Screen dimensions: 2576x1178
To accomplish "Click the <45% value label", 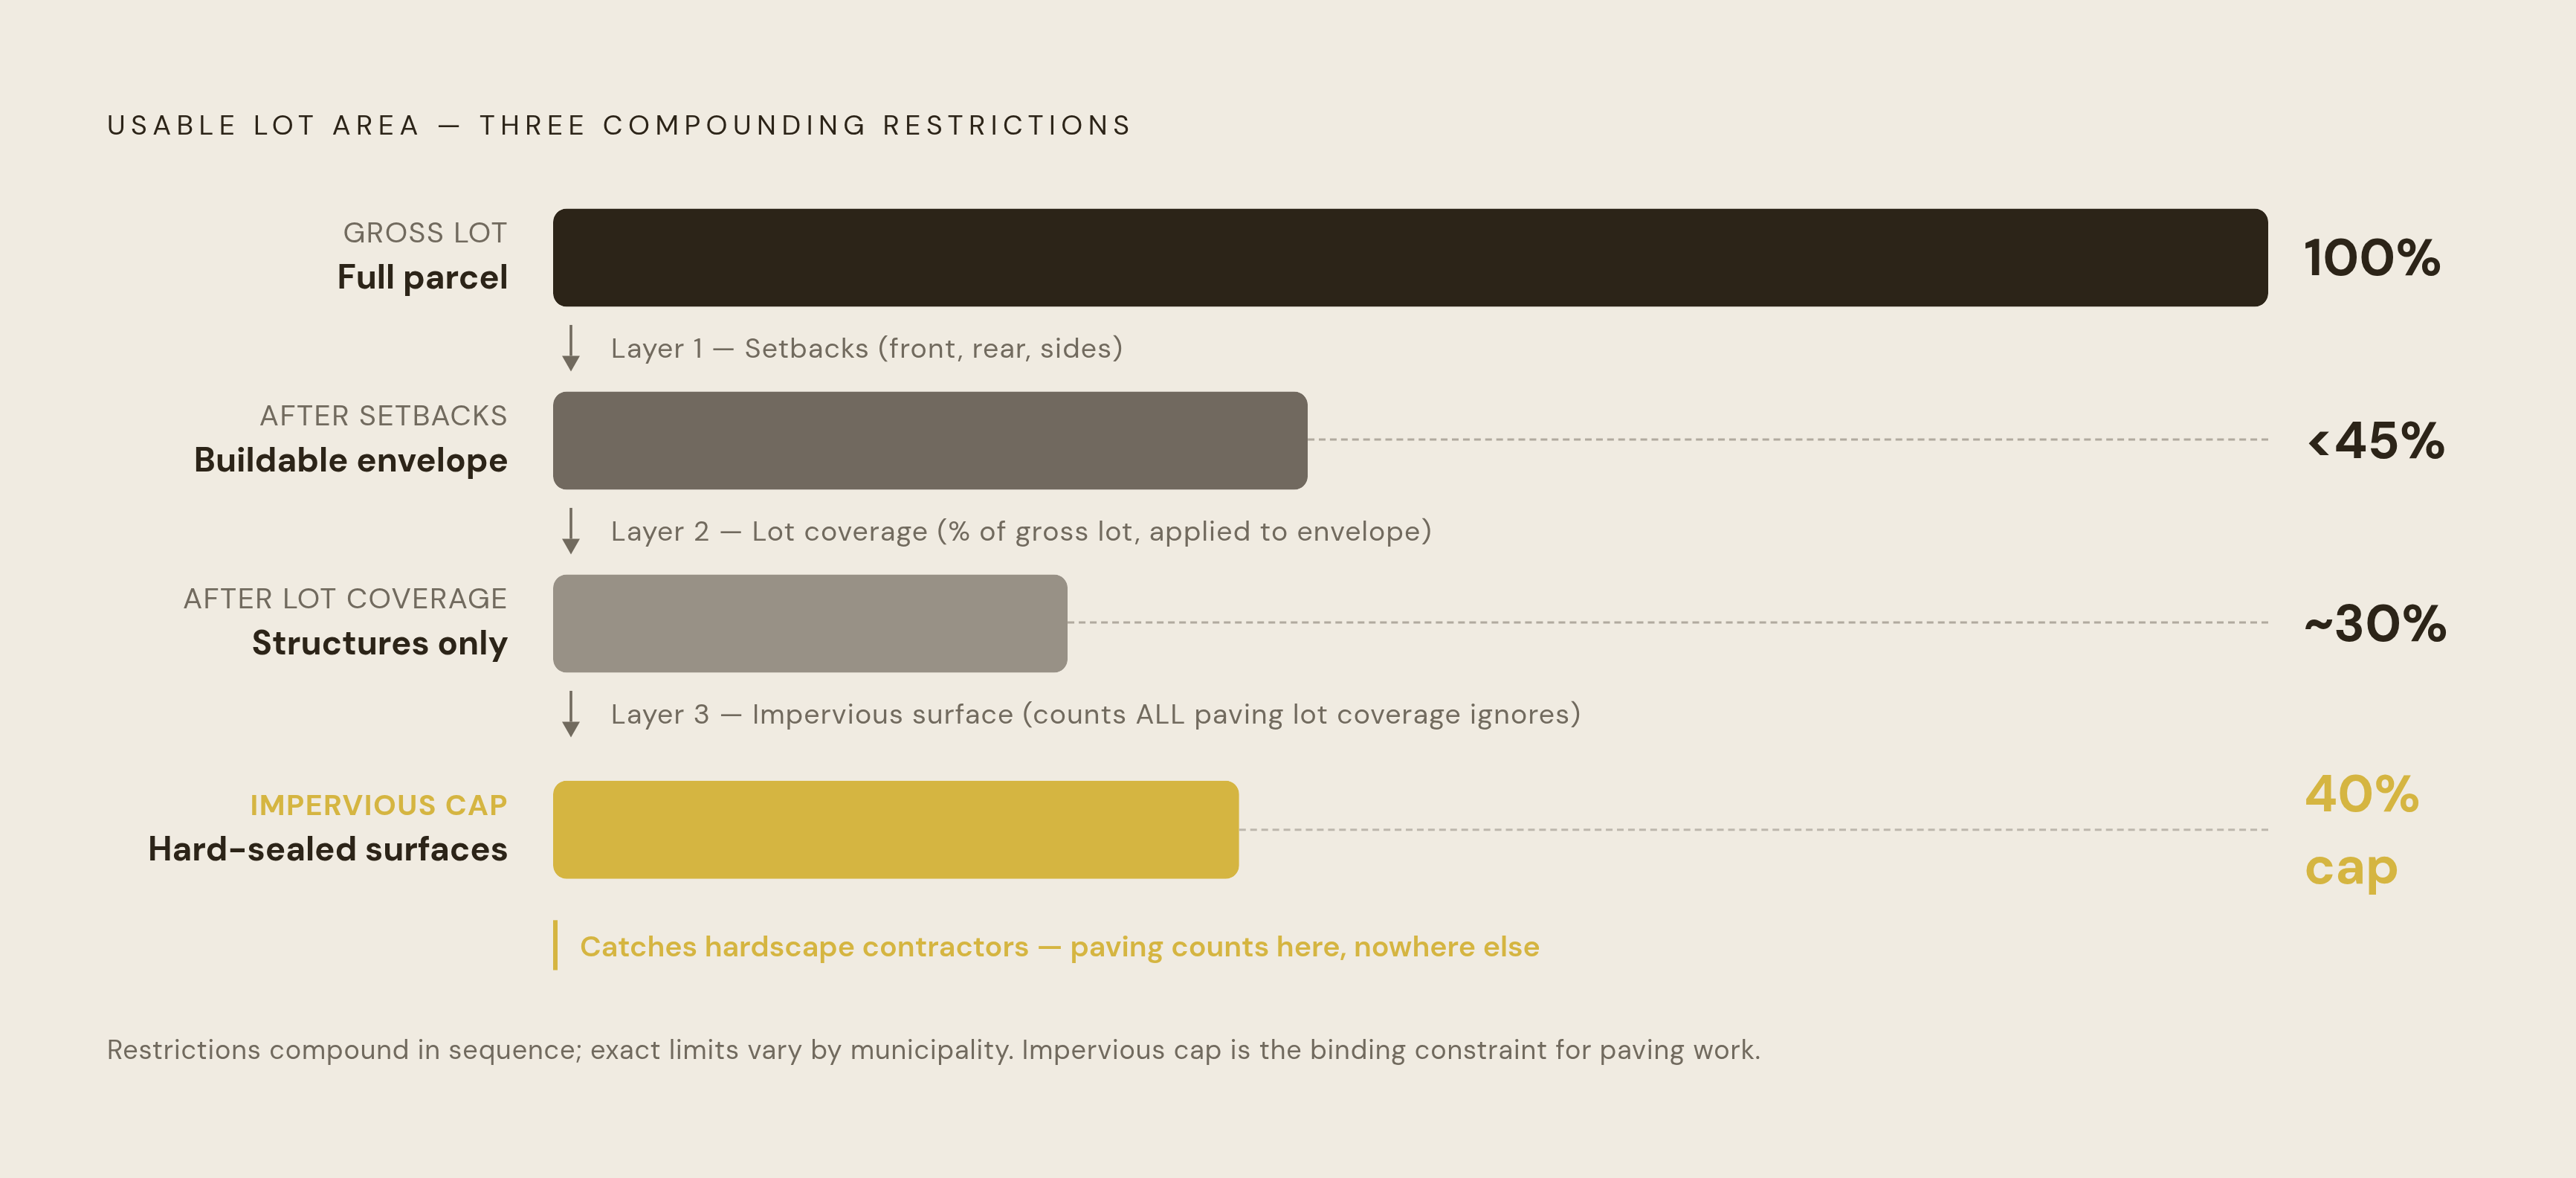I will coord(2376,441).
